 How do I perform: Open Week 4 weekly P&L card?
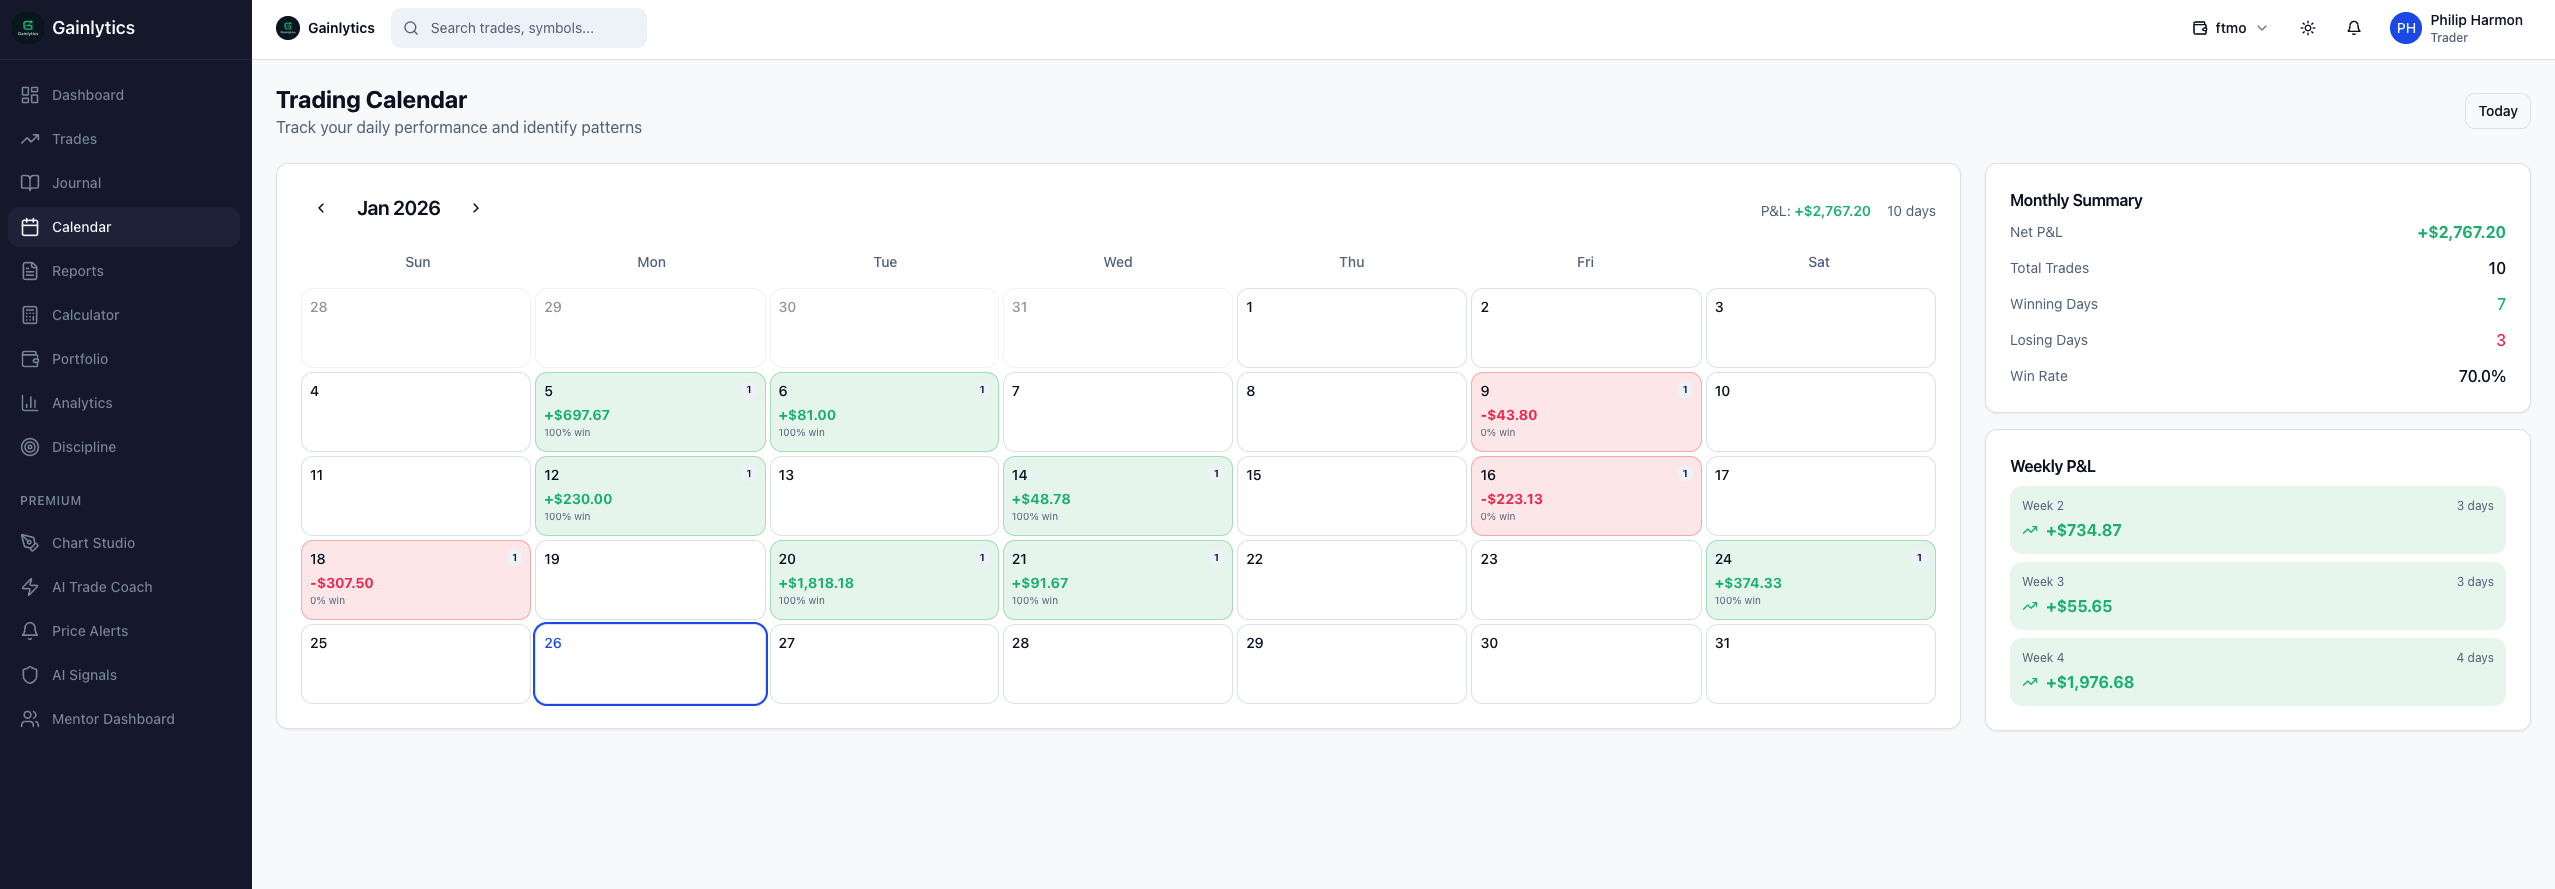click(2256, 671)
